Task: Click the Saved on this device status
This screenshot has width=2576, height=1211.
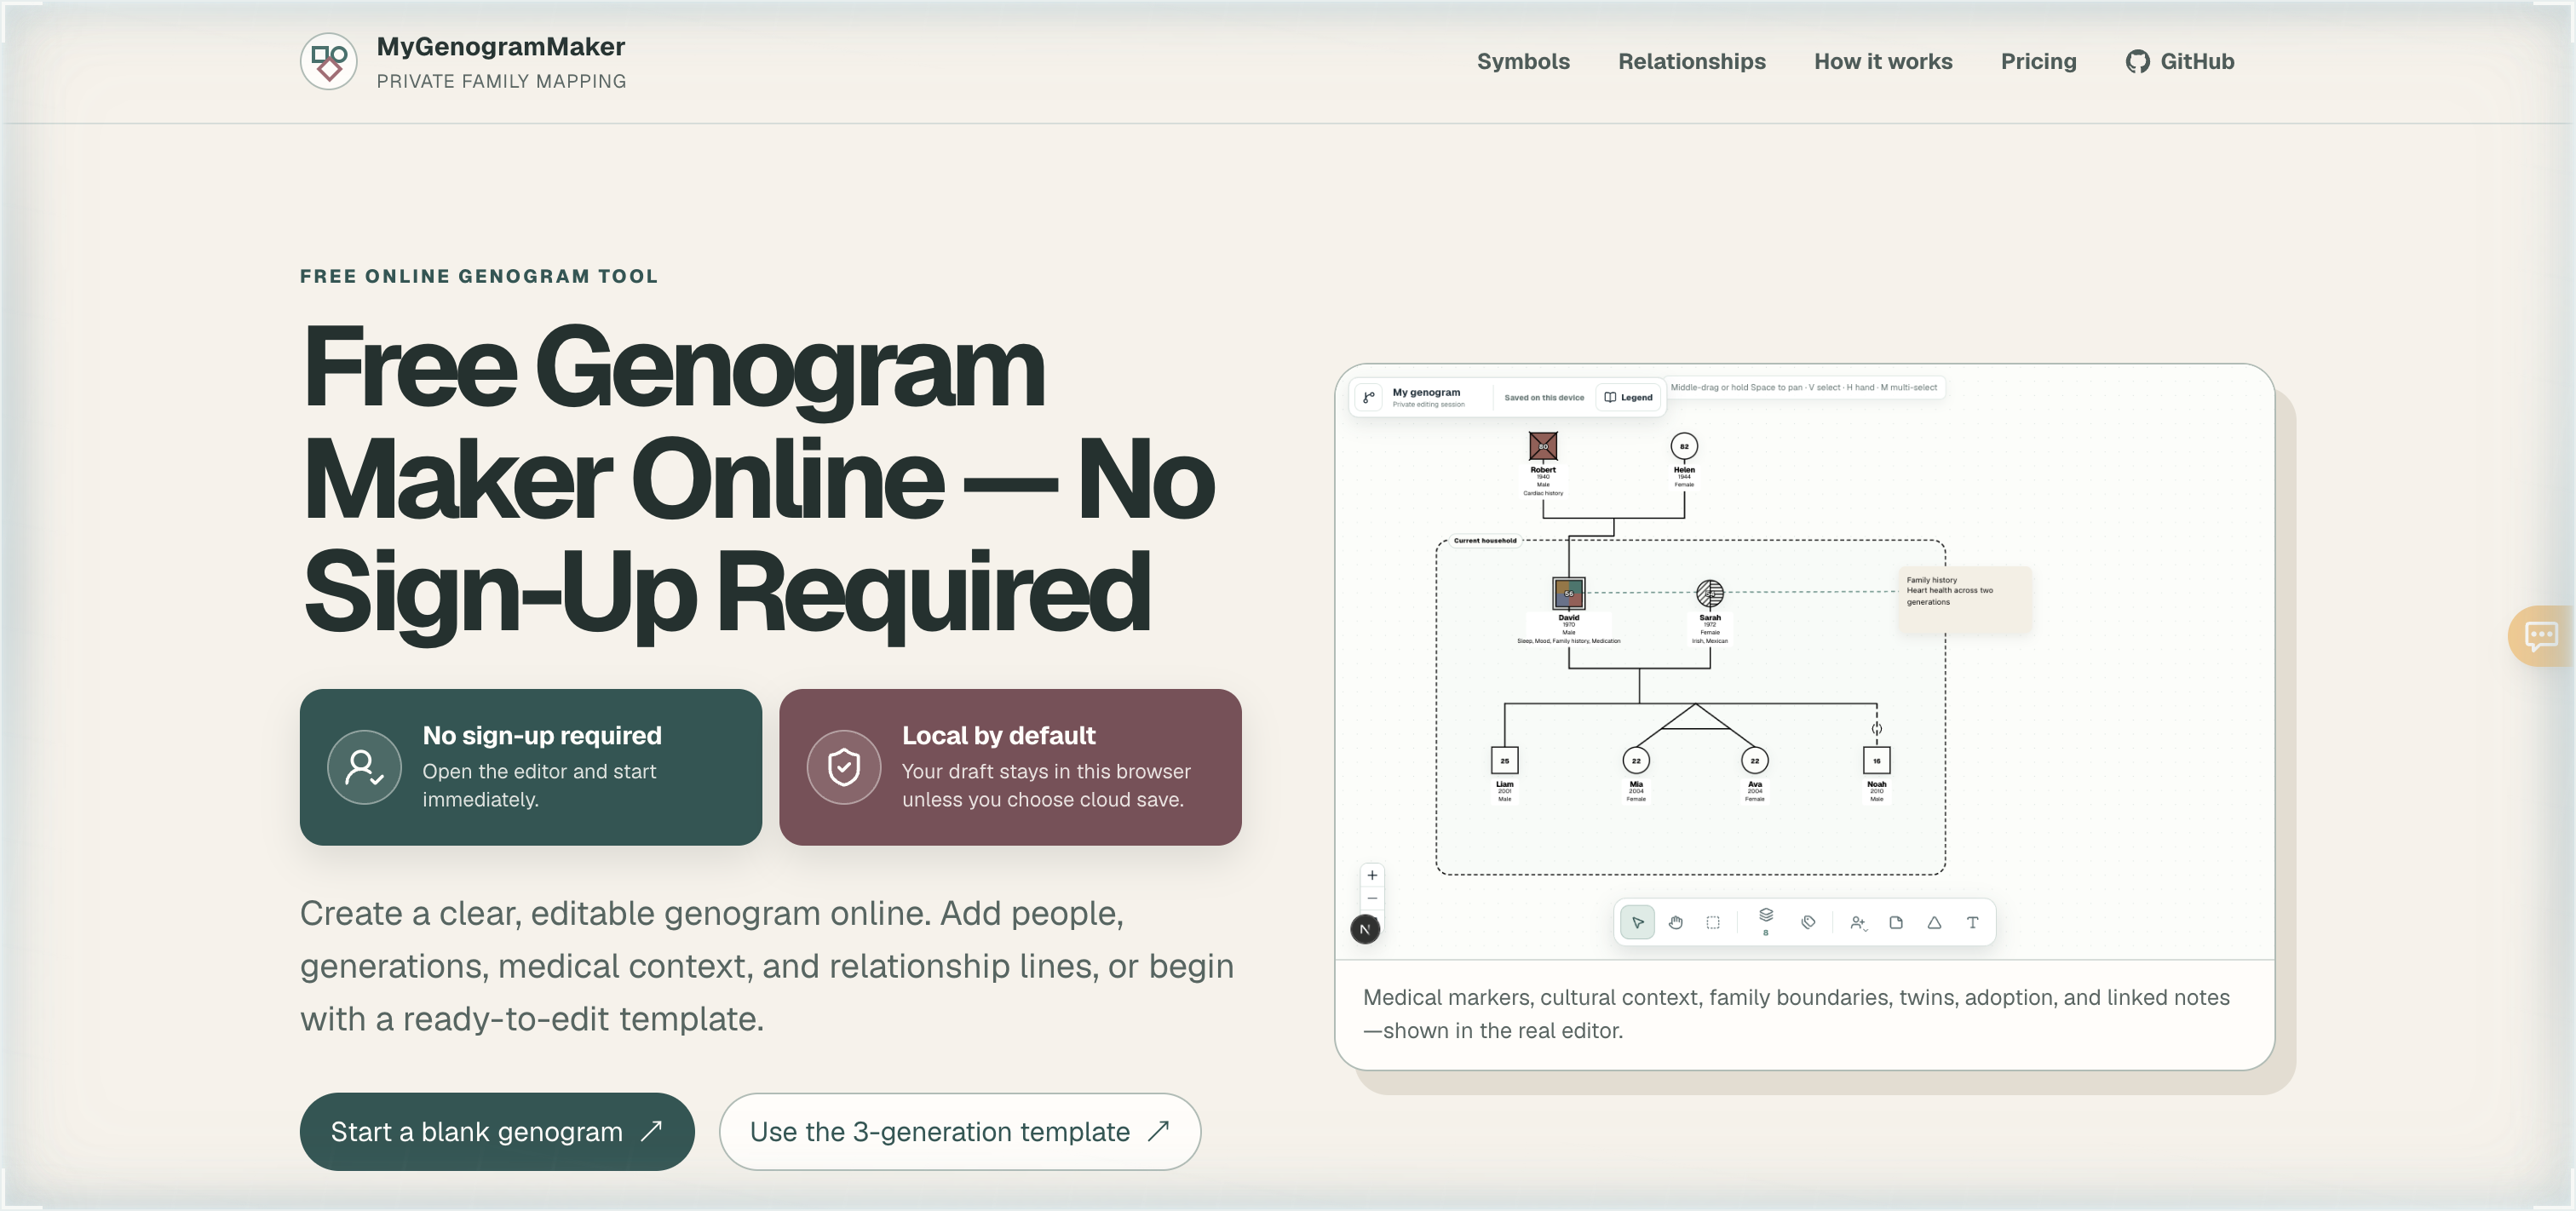Action: [1544, 397]
